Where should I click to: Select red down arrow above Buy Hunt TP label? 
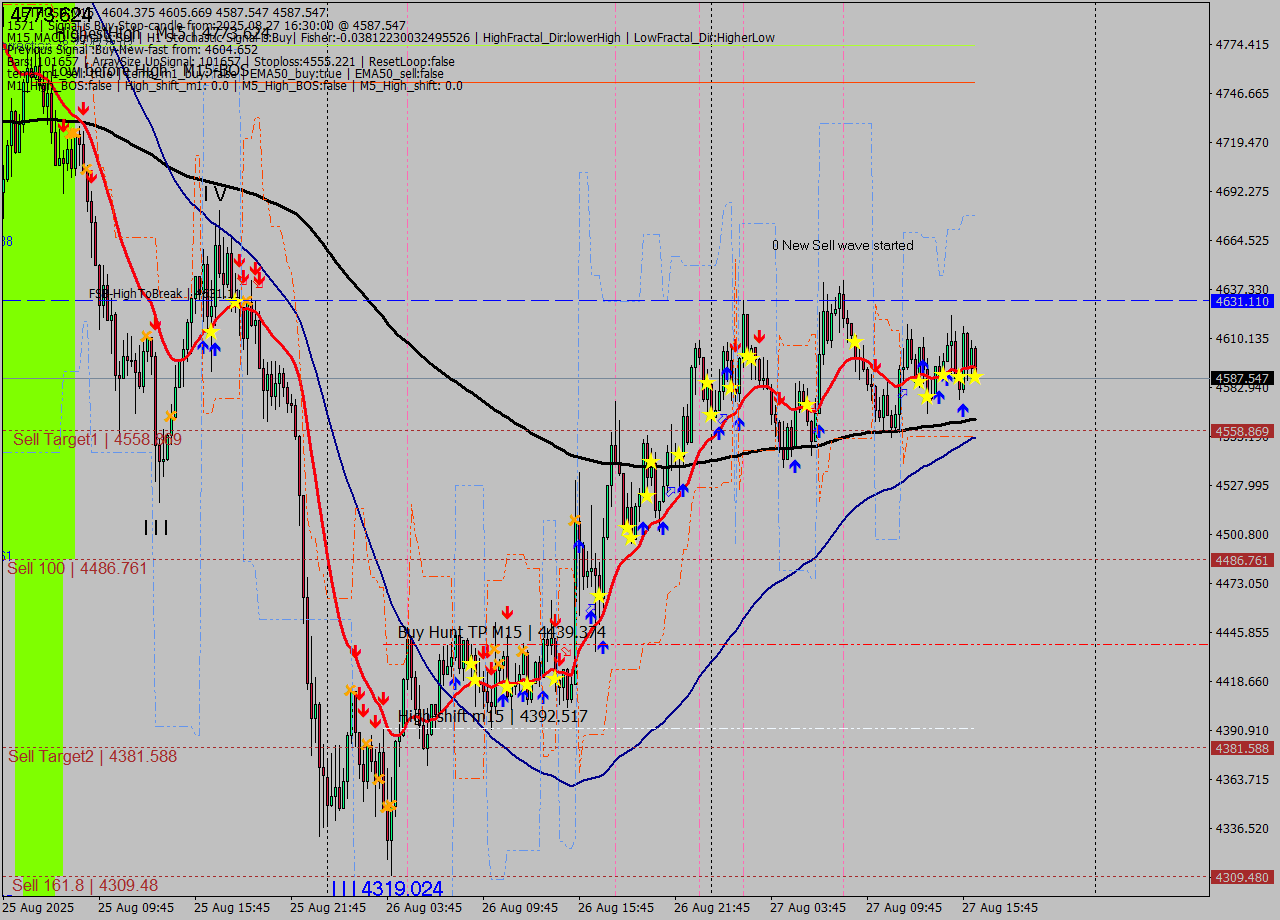coord(508,611)
